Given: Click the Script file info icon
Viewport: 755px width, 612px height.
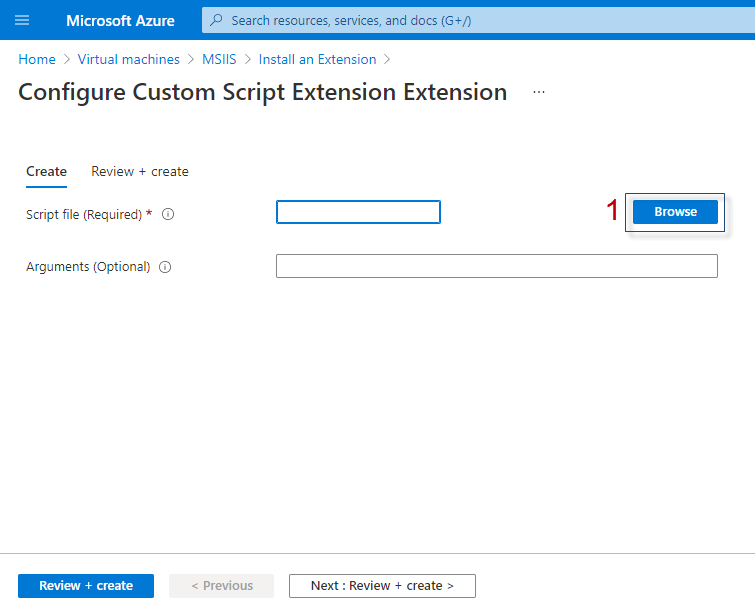Looking at the screenshot, I should (168, 214).
